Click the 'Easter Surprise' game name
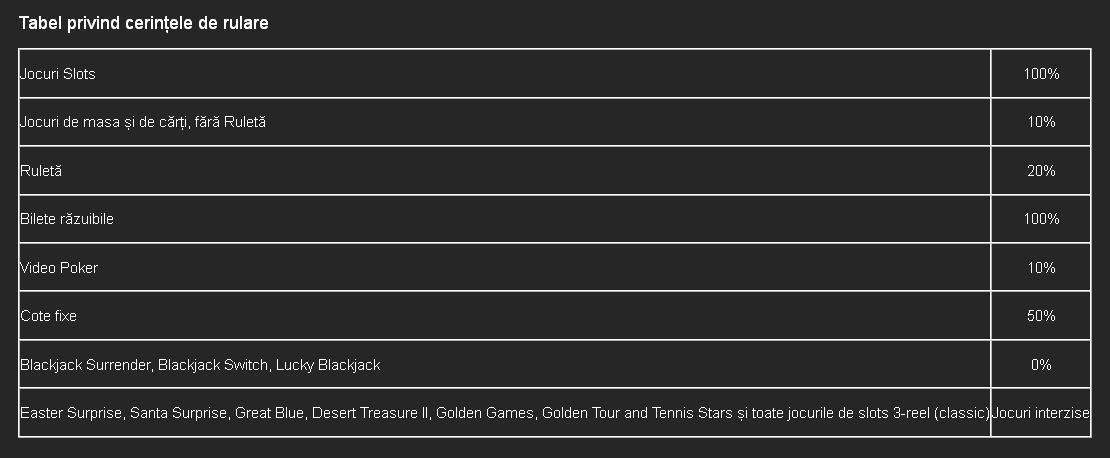Screen dimensions: 1110x458 click(x=72, y=413)
